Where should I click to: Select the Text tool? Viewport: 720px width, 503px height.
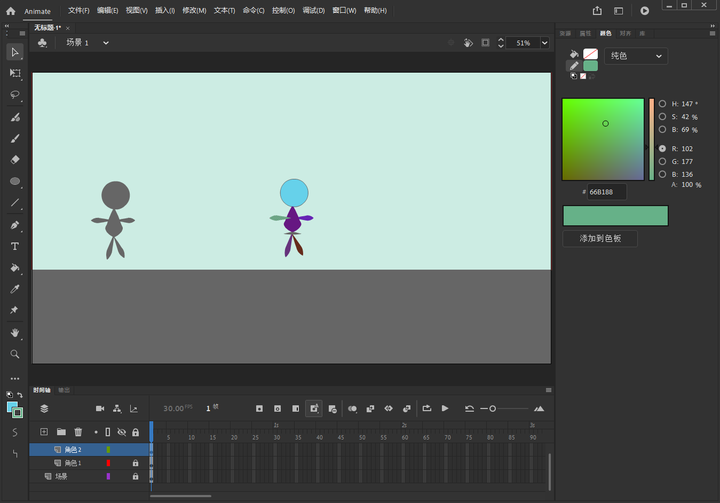[15, 246]
